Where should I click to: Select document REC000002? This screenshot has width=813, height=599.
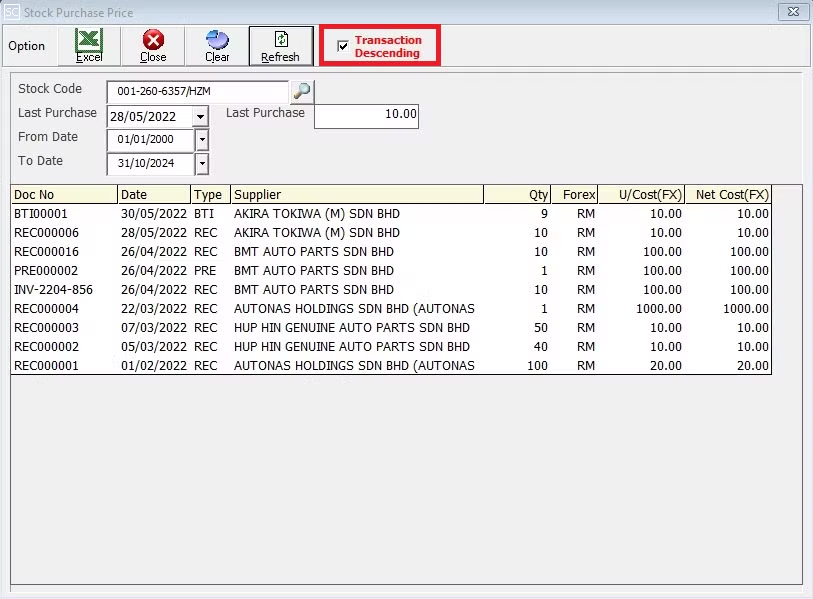click(x=46, y=346)
